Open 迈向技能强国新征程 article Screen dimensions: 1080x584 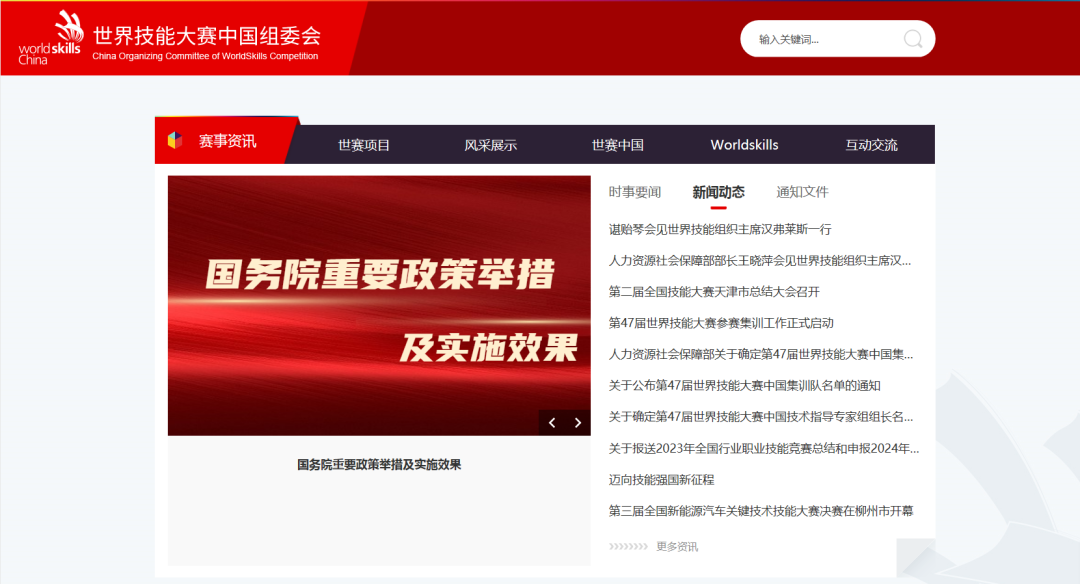661,480
